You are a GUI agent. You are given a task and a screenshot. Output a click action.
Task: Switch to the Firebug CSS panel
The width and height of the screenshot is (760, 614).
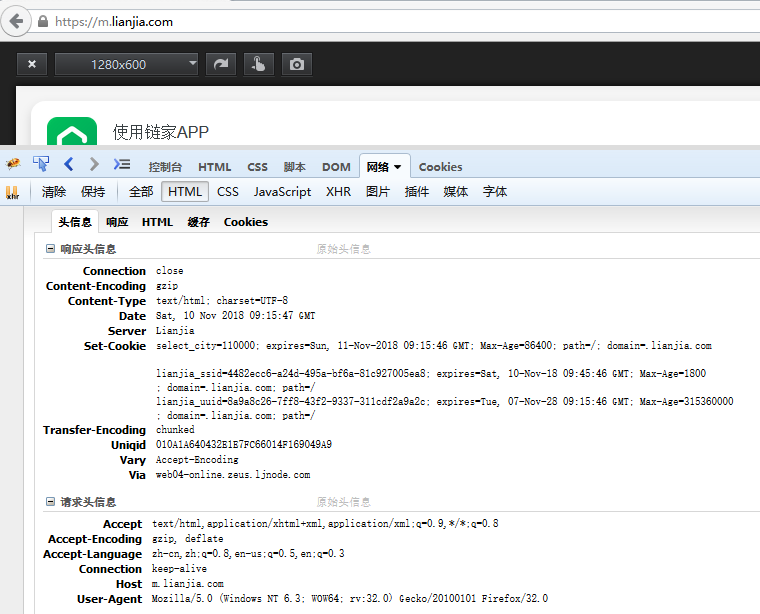pyautogui.click(x=257, y=167)
